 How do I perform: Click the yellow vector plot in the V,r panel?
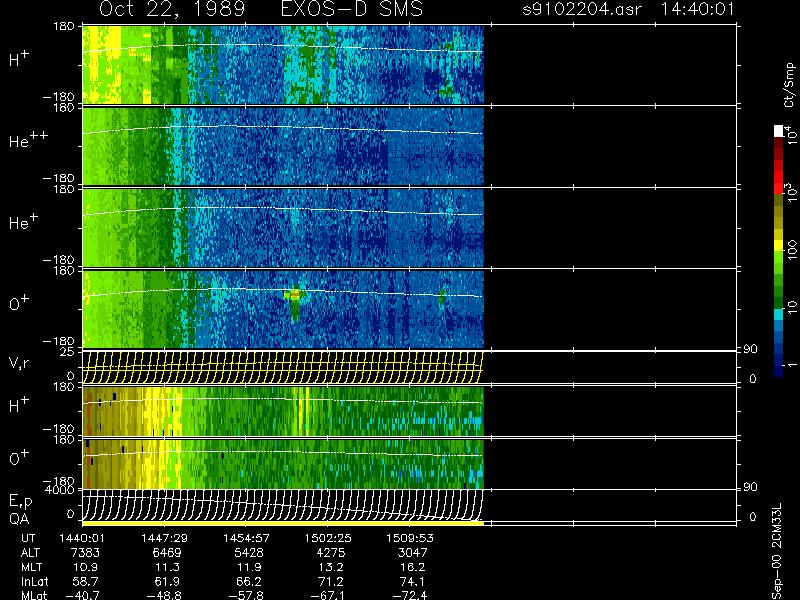tap(283, 367)
